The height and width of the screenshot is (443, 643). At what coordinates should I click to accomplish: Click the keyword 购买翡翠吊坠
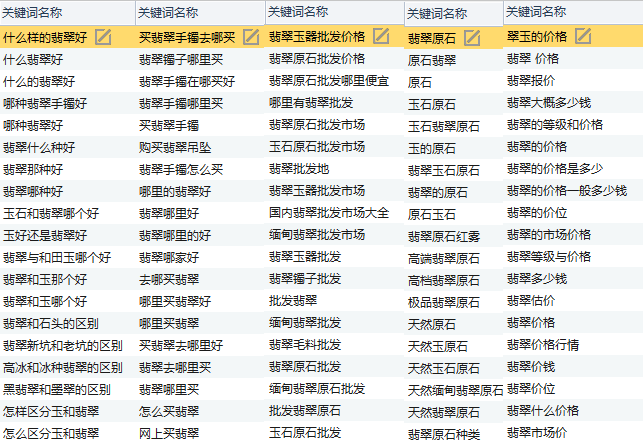(x=174, y=147)
